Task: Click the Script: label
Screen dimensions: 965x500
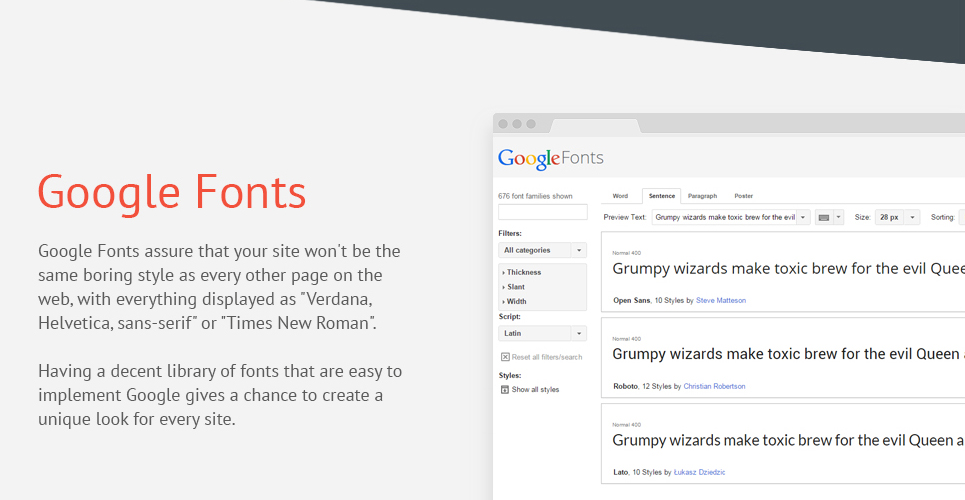Action: (x=510, y=317)
